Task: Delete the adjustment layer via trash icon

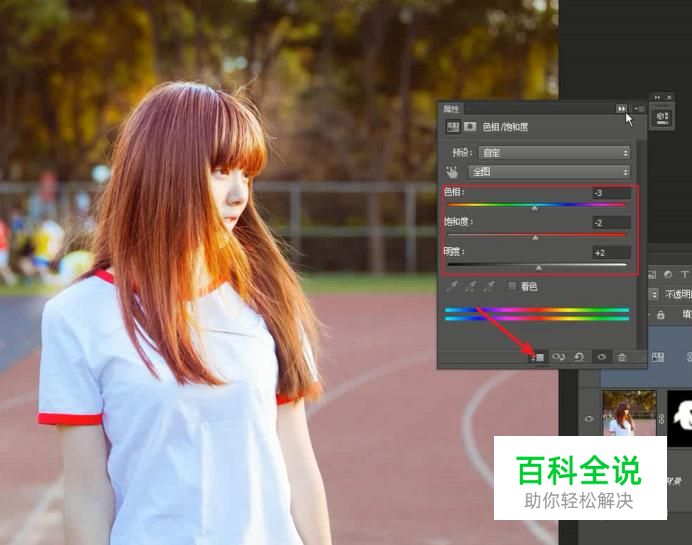Action: (622, 357)
